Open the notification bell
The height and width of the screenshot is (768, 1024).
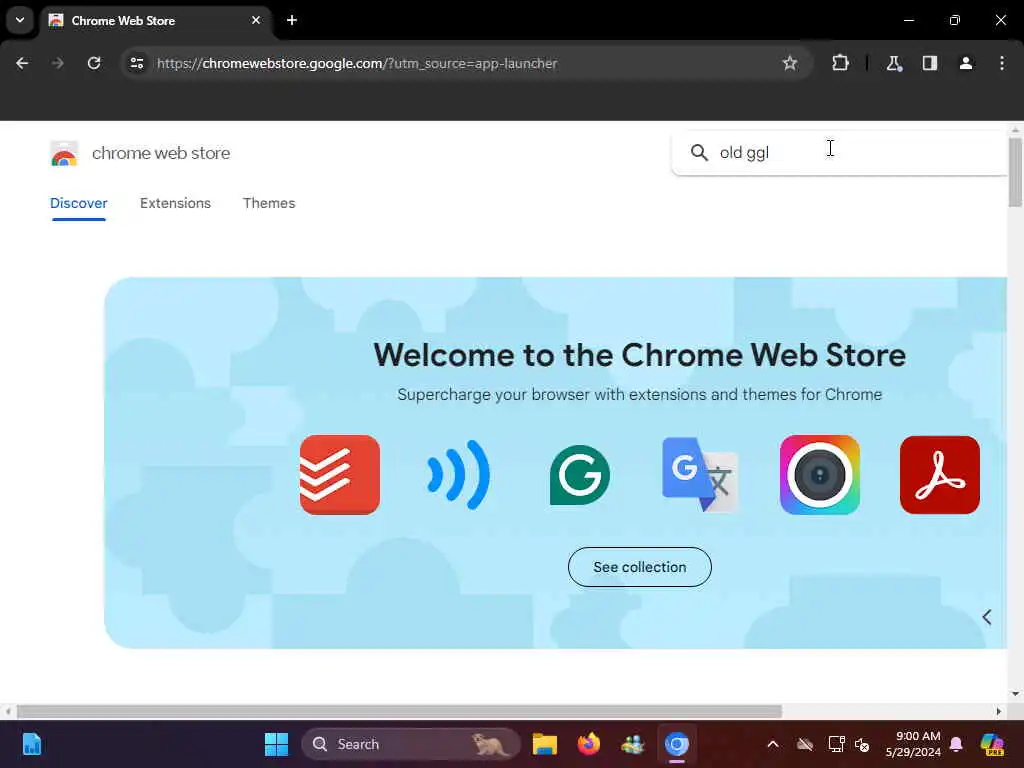pos(956,744)
